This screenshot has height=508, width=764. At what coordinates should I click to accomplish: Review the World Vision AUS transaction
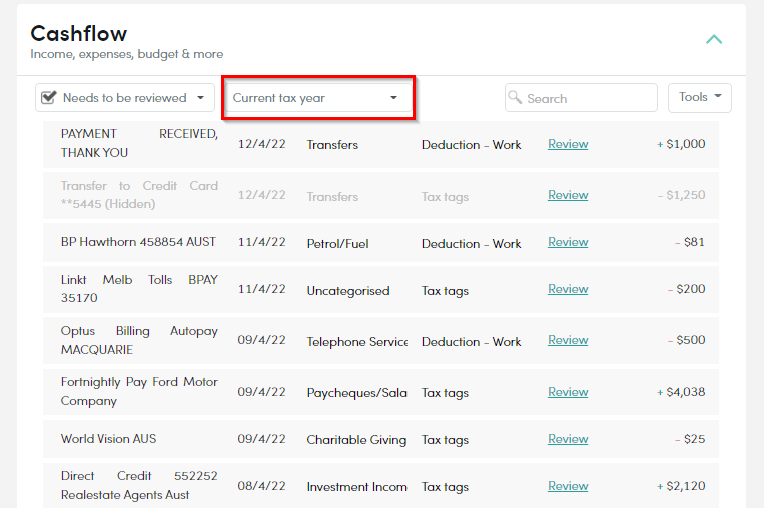coord(568,439)
